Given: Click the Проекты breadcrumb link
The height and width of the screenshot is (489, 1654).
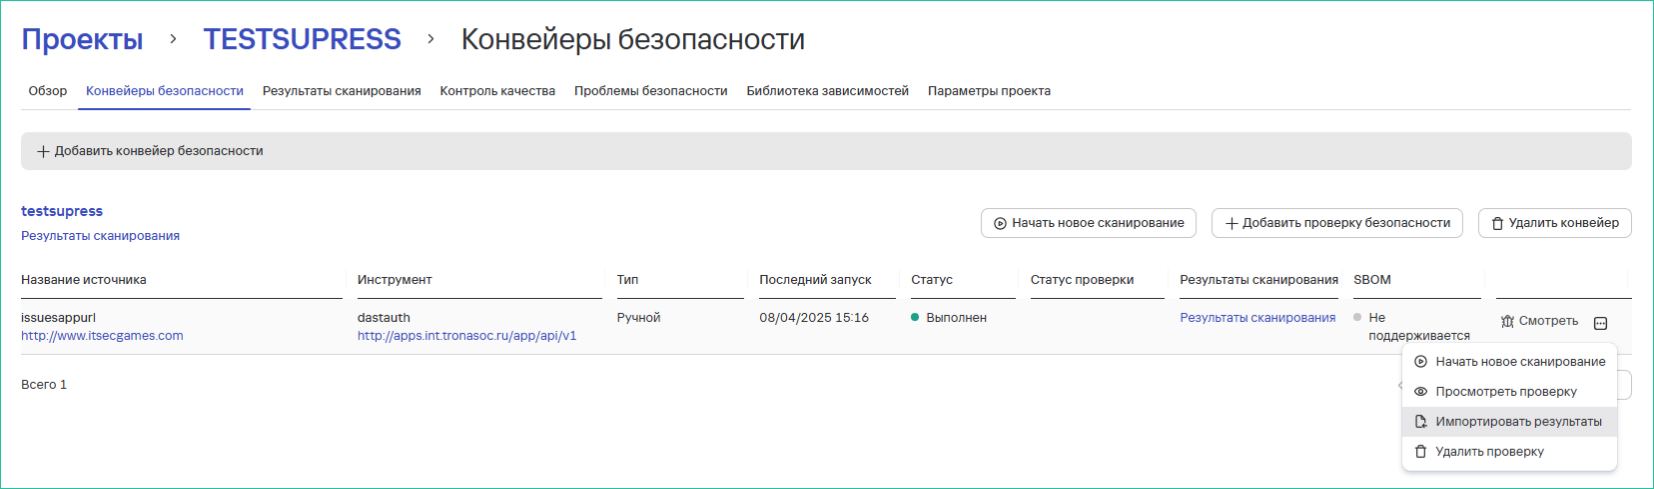Looking at the screenshot, I should (x=82, y=40).
